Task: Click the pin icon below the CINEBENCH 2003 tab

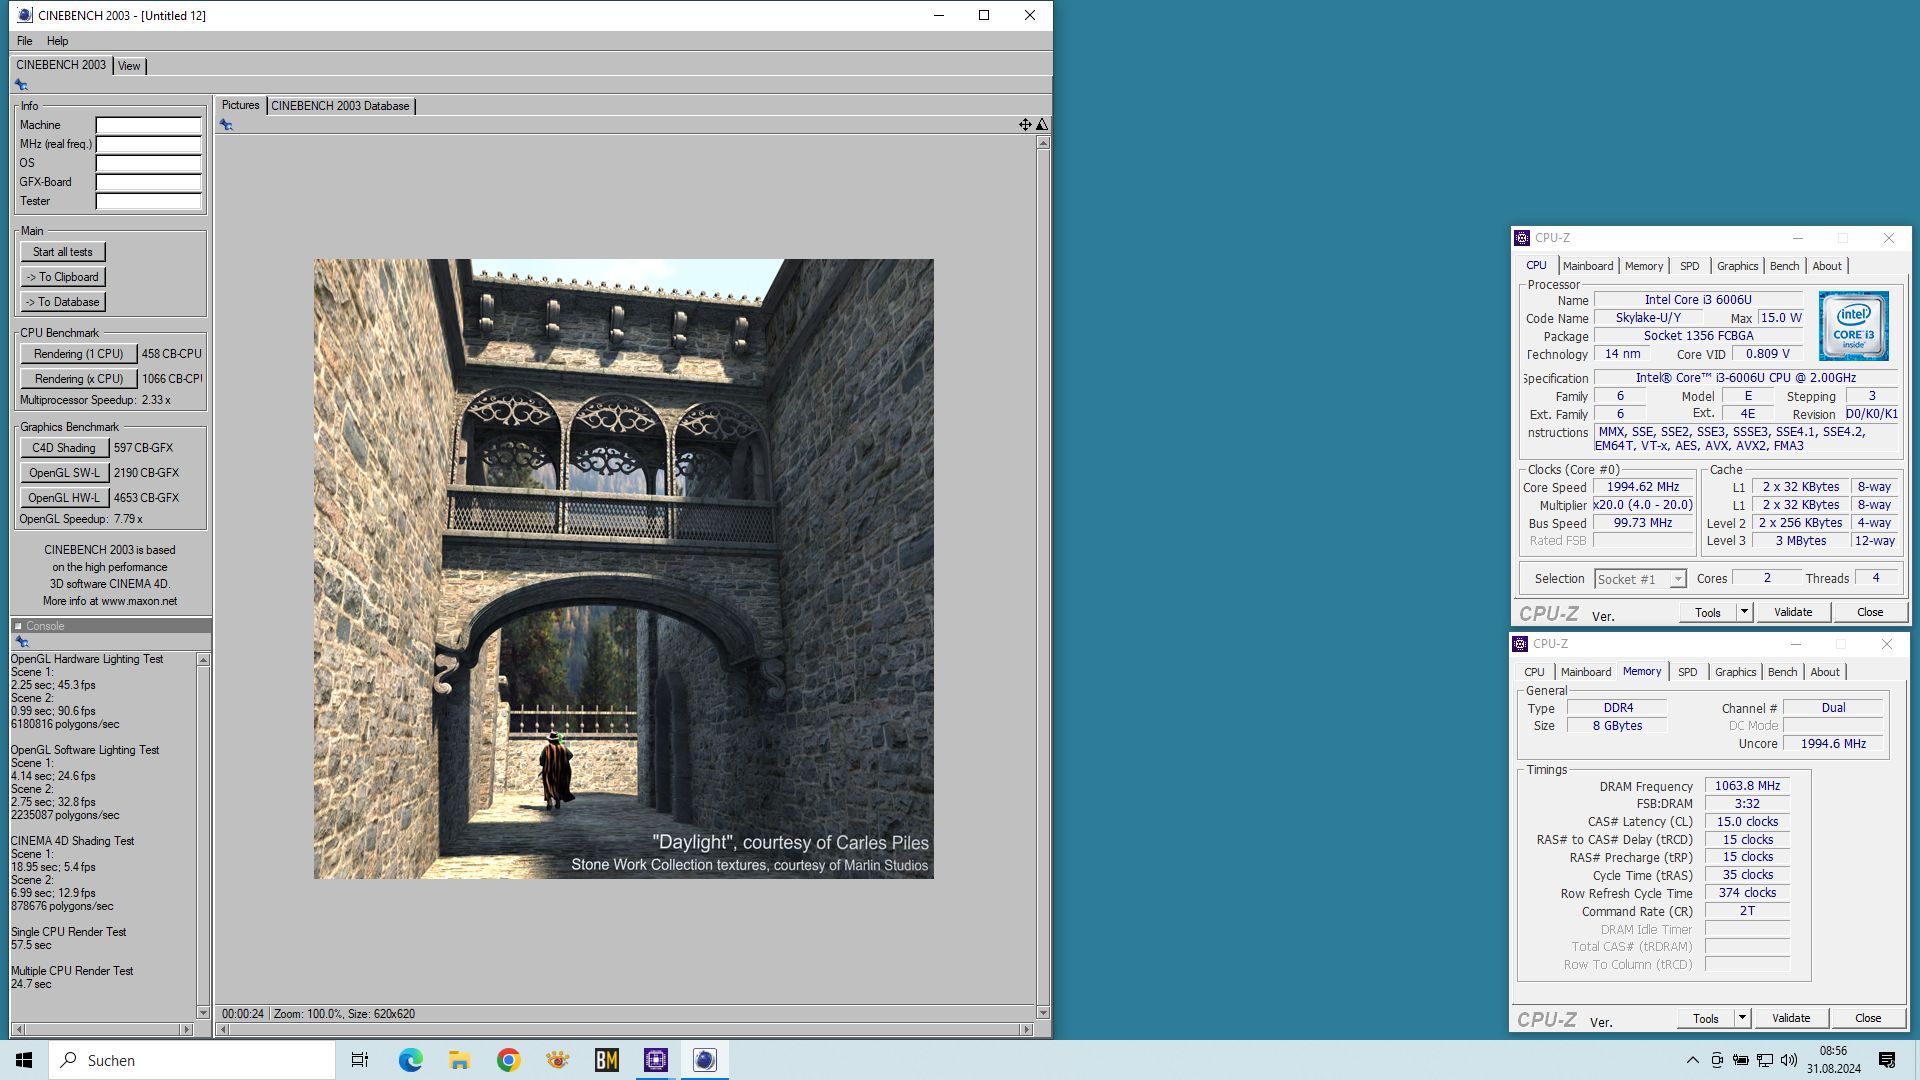Action: coord(21,85)
